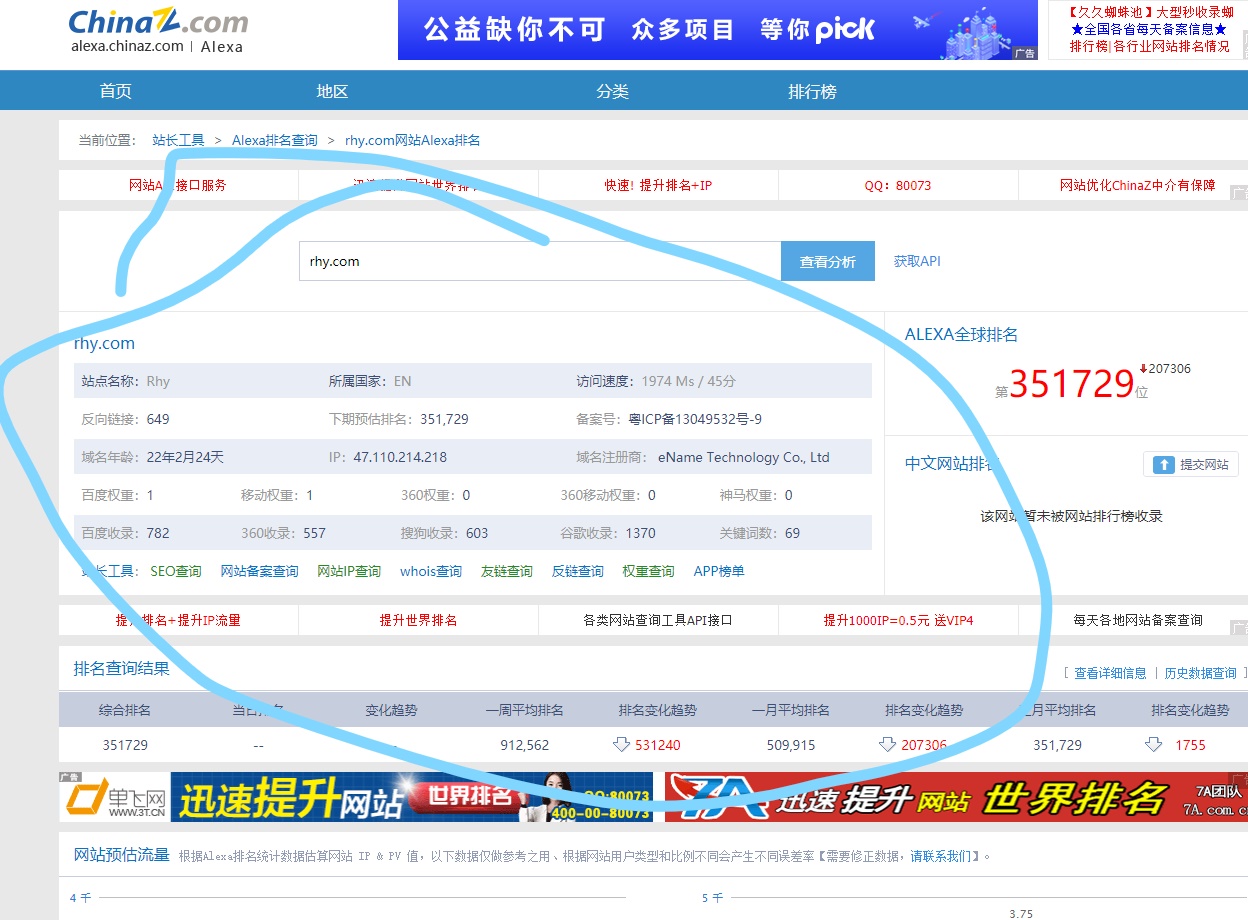Open the 权重查询 tool link

[648, 571]
